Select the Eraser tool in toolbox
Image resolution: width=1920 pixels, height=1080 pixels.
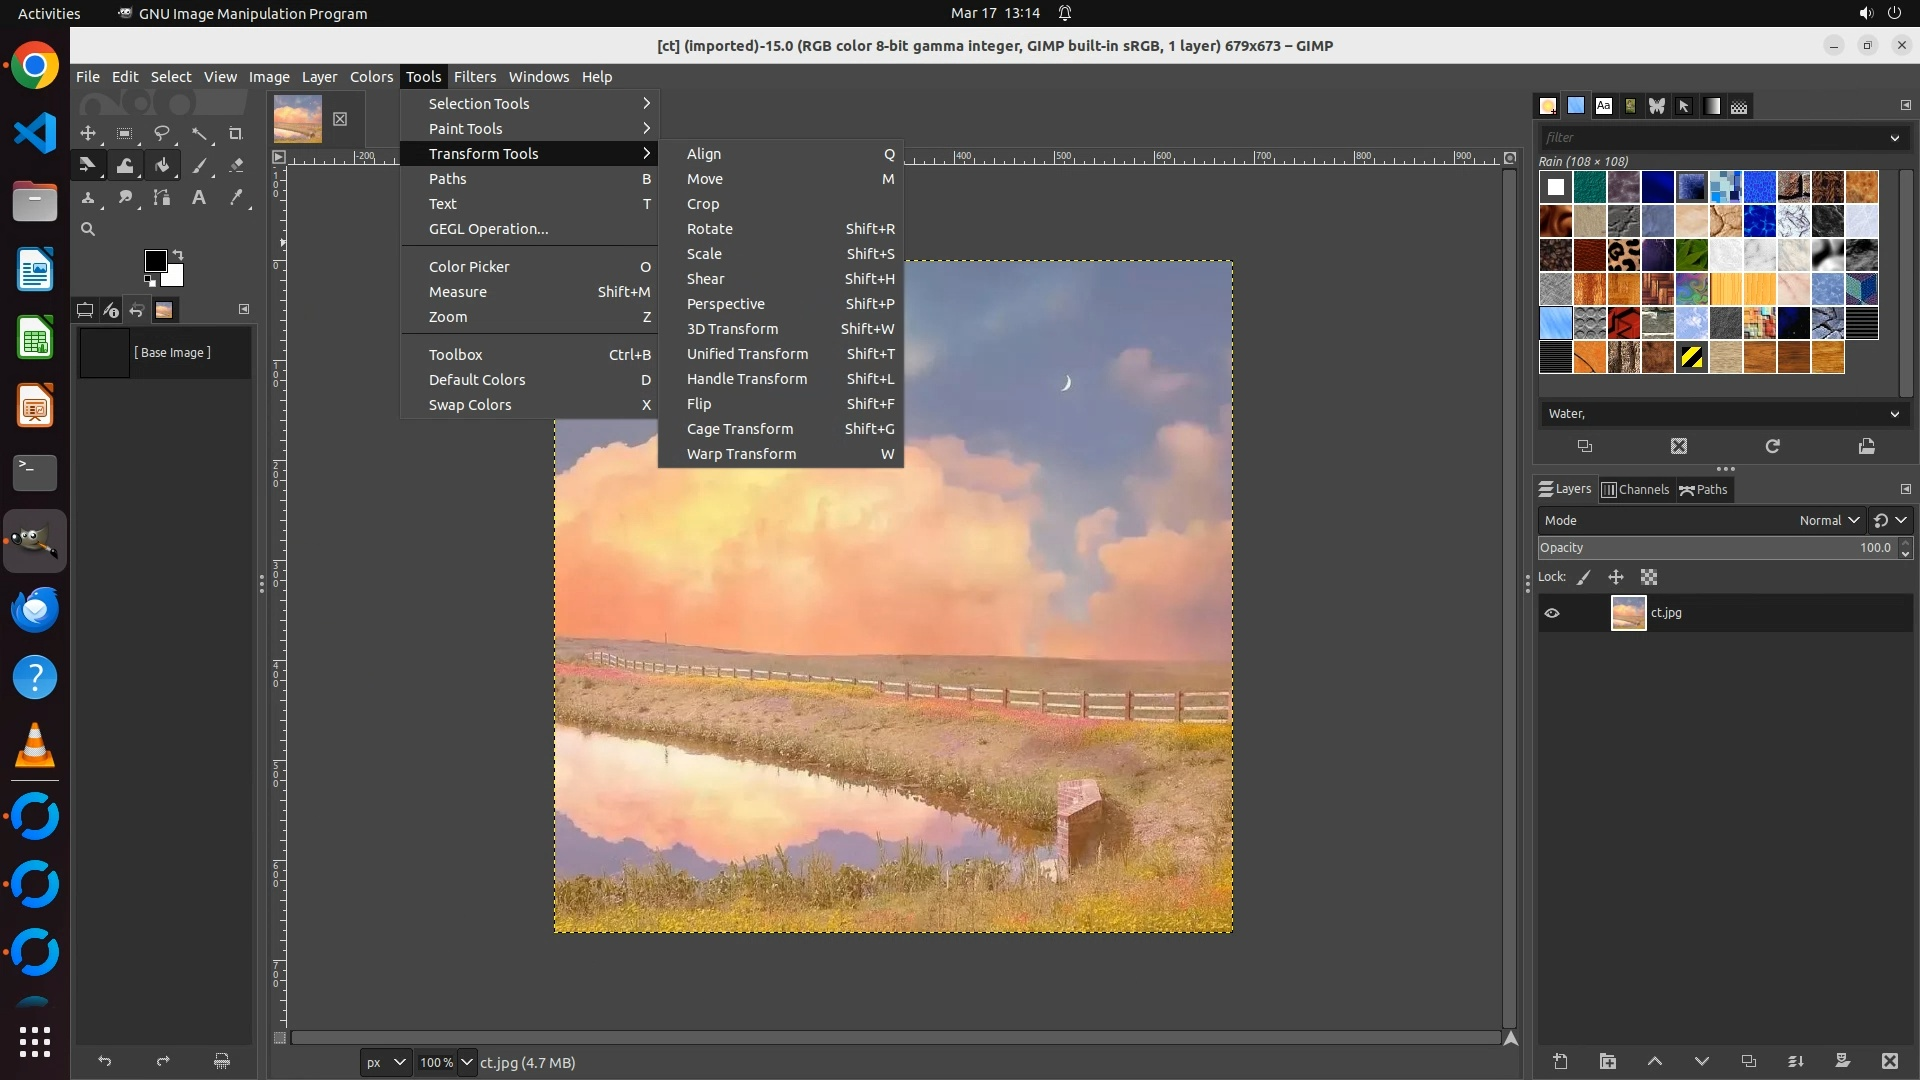tap(236, 166)
